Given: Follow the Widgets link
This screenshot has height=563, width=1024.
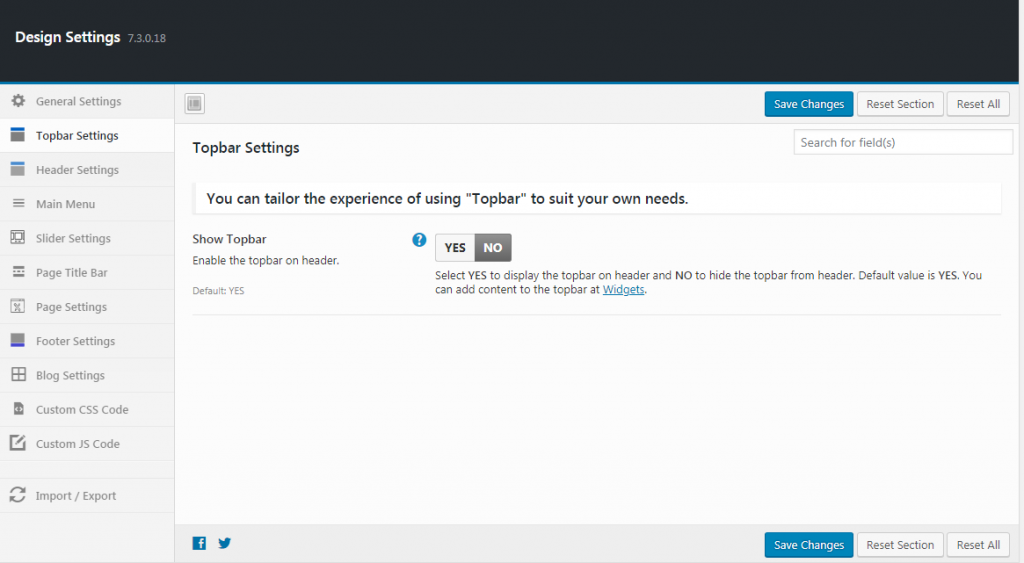Looking at the screenshot, I should pos(623,289).
